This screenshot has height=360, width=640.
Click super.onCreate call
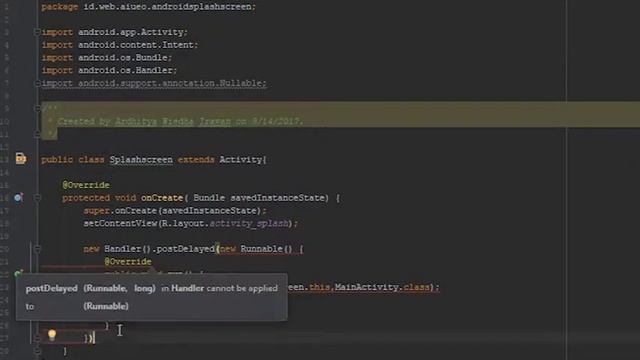click(x=175, y=211)
